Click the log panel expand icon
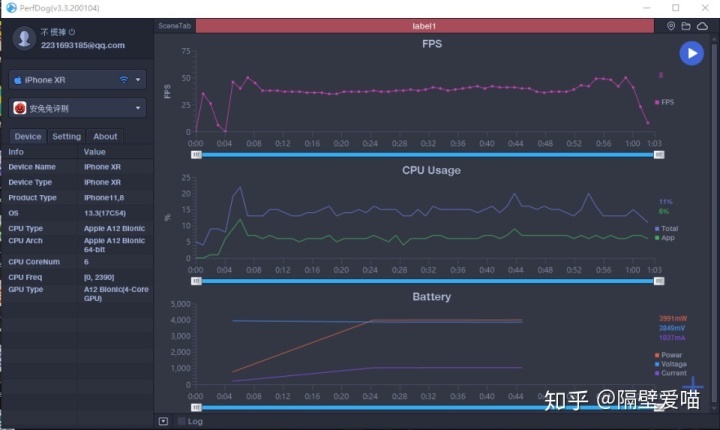This screenshot has width=720, height=430. [163, 421]
